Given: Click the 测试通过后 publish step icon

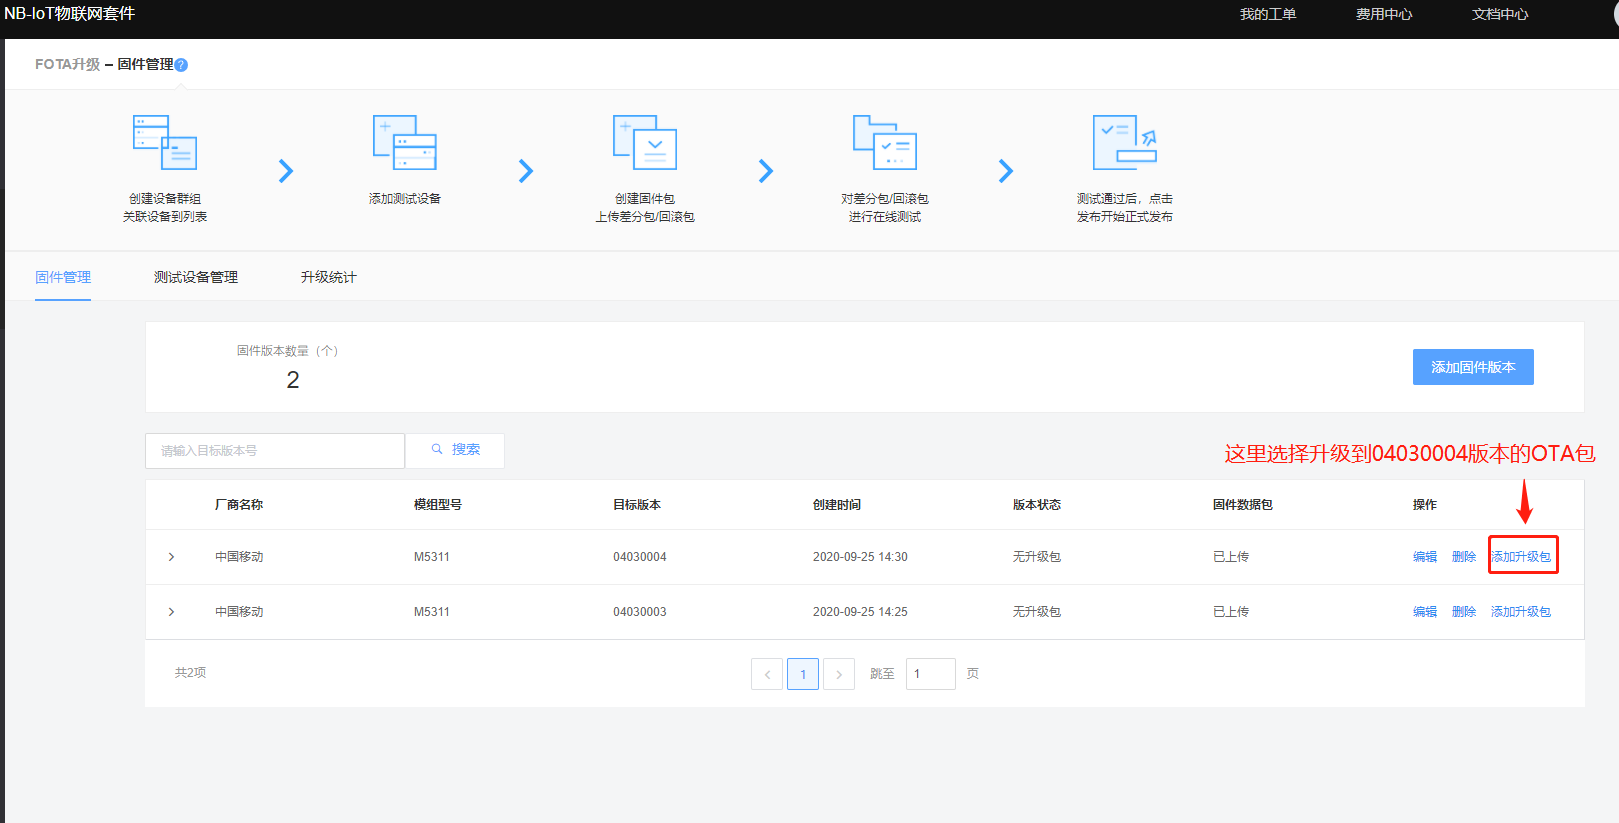Looking at the screenshot, I should click(1125, 142).
